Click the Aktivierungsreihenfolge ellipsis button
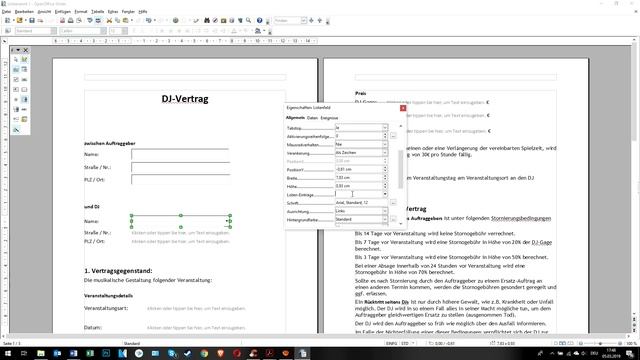 point(393,136)
